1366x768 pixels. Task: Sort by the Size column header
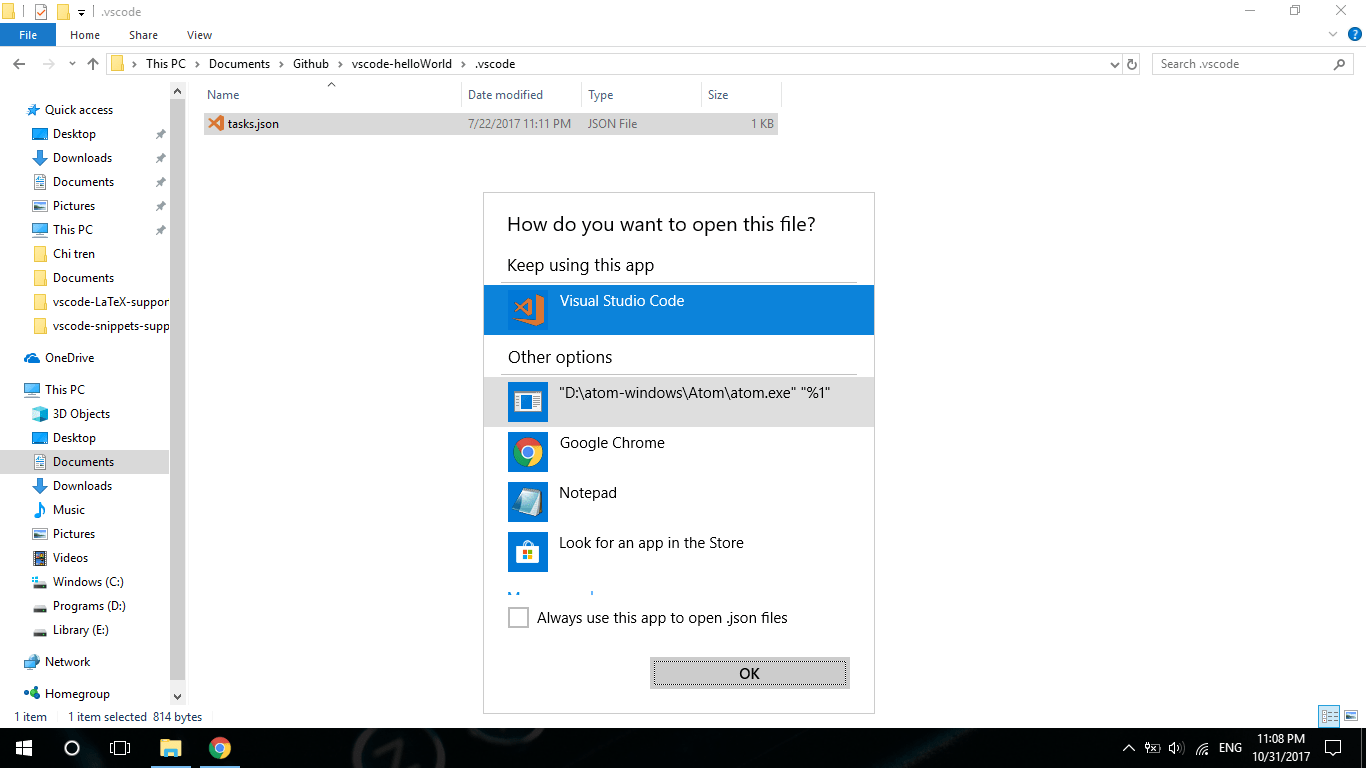point(741,95)
